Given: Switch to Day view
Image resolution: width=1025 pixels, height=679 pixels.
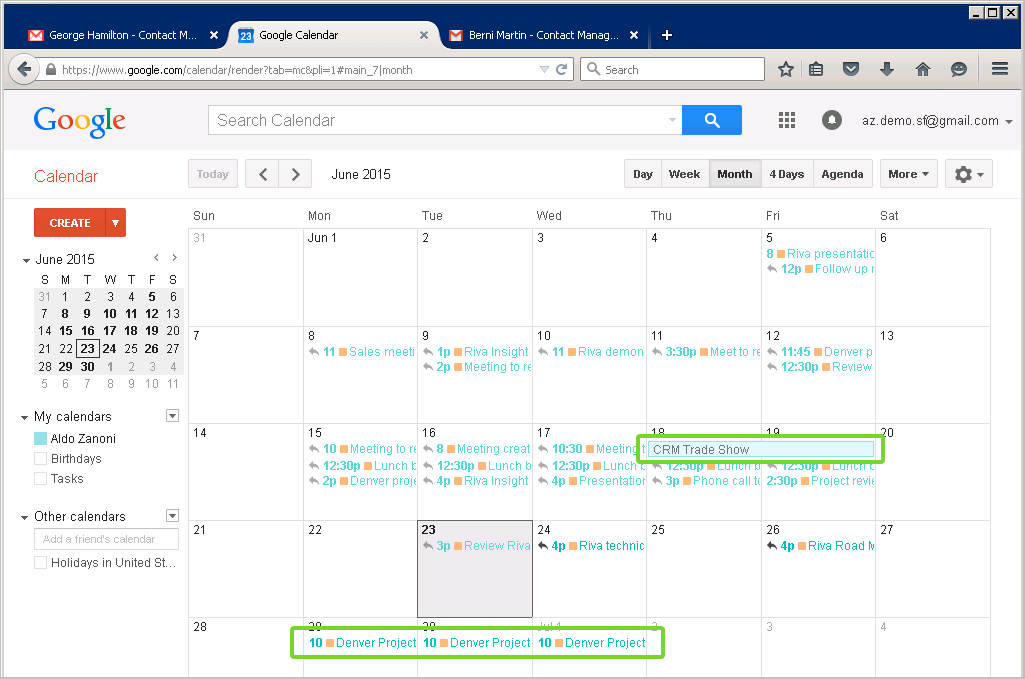Looking at the screenshot, I should pyautogui.click(x=643, y=174).
